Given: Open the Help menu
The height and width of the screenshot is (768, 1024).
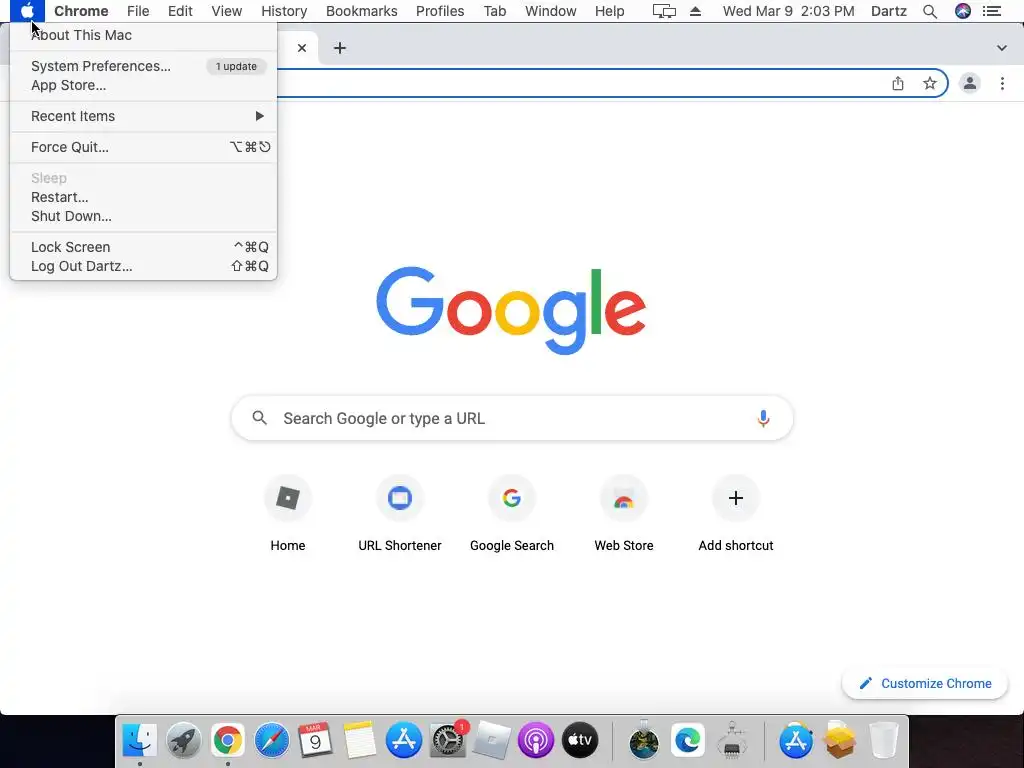Looking at the screenshot, I should 609,11.
